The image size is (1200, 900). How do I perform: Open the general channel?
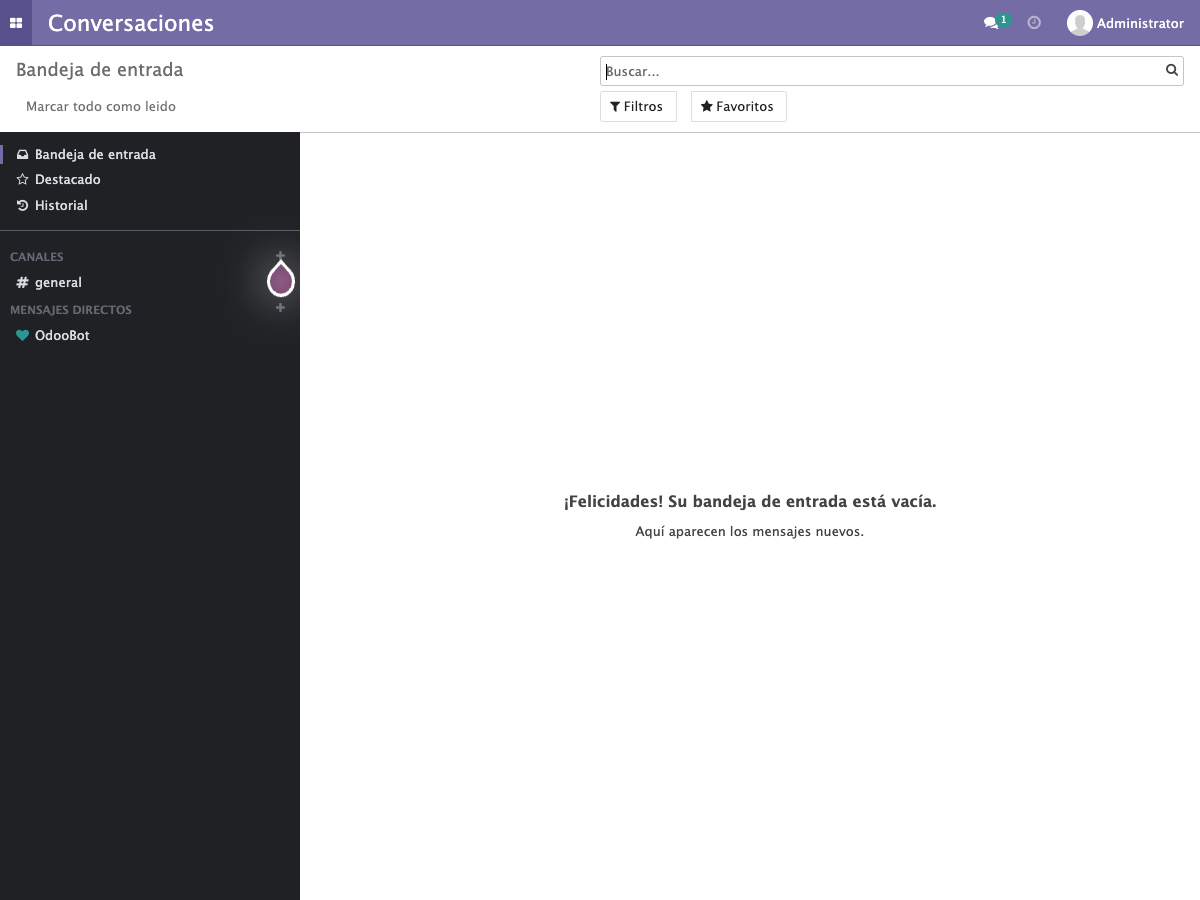click(150, 283)
